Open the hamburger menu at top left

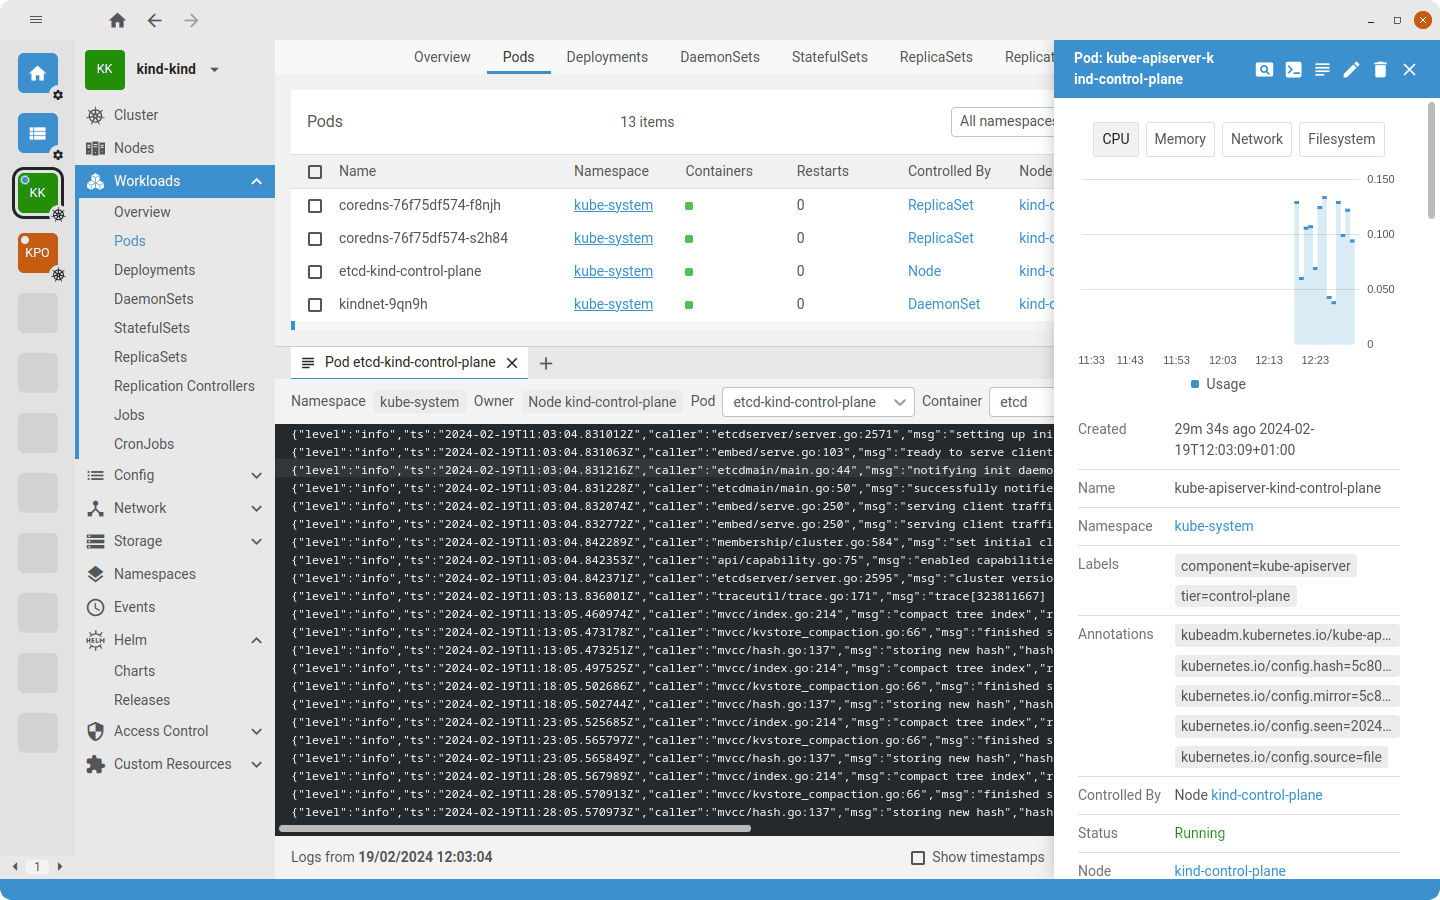pyautogui.click(x=36, y=20)
